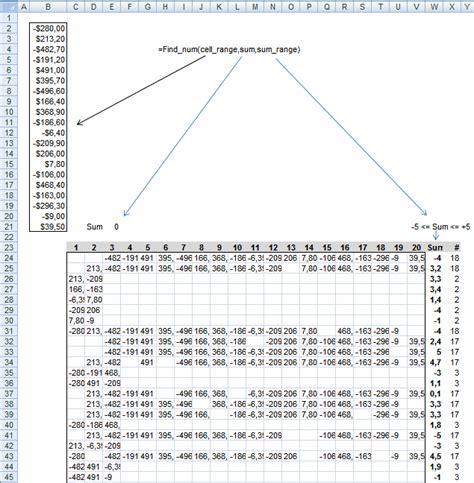
Task: Select cell with $491,00
Action: tap(48, 70)
